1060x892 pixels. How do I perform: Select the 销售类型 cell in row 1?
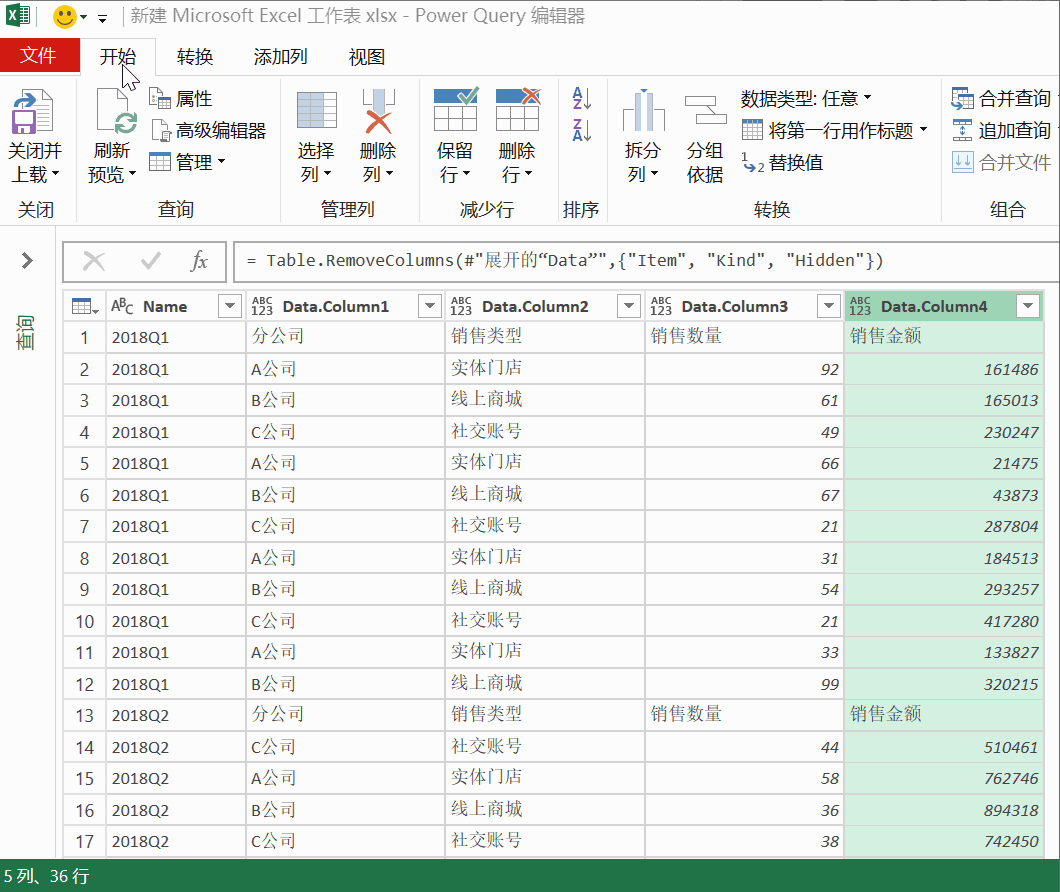[x=545, y=336]
